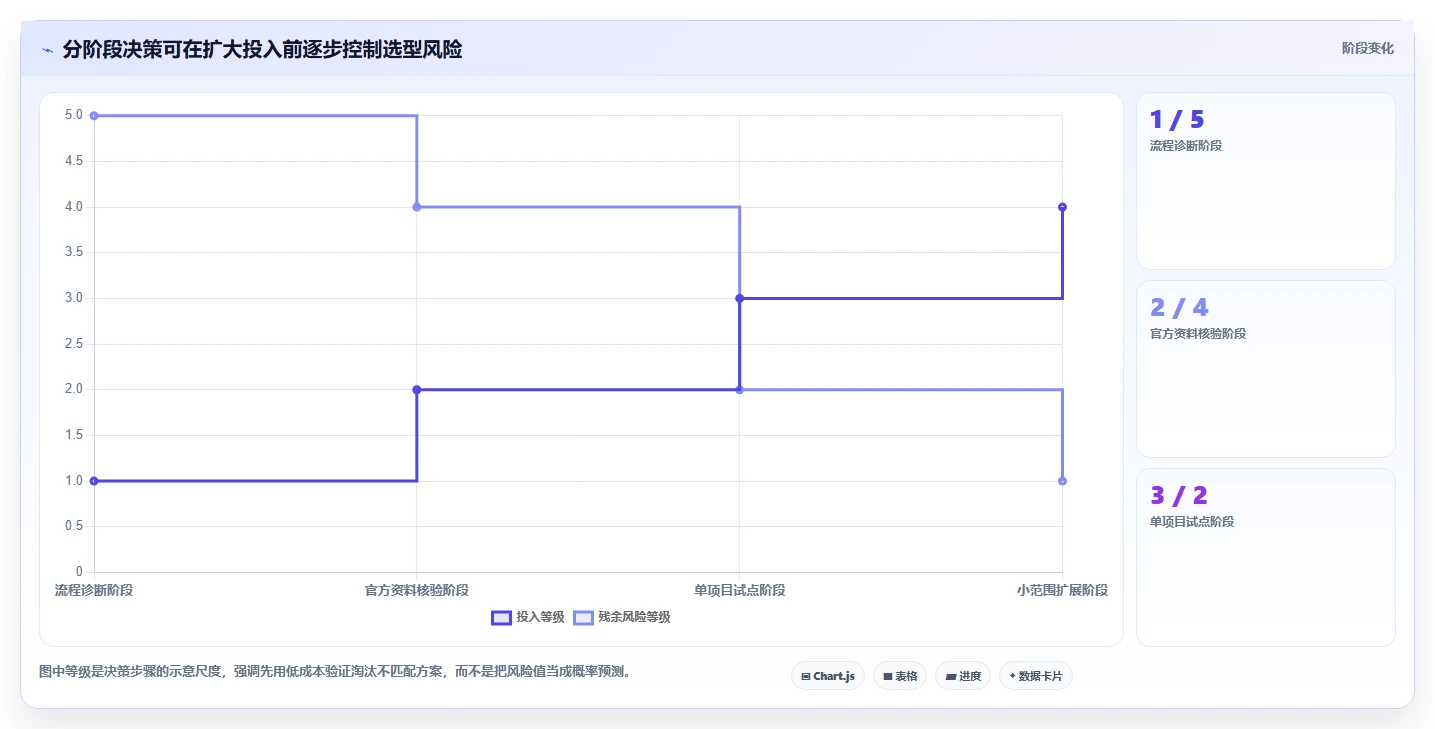Click the 官方资料核验阶段 axis label
This screenshot has height=729, width=1435.
click(x=417, y=590)
